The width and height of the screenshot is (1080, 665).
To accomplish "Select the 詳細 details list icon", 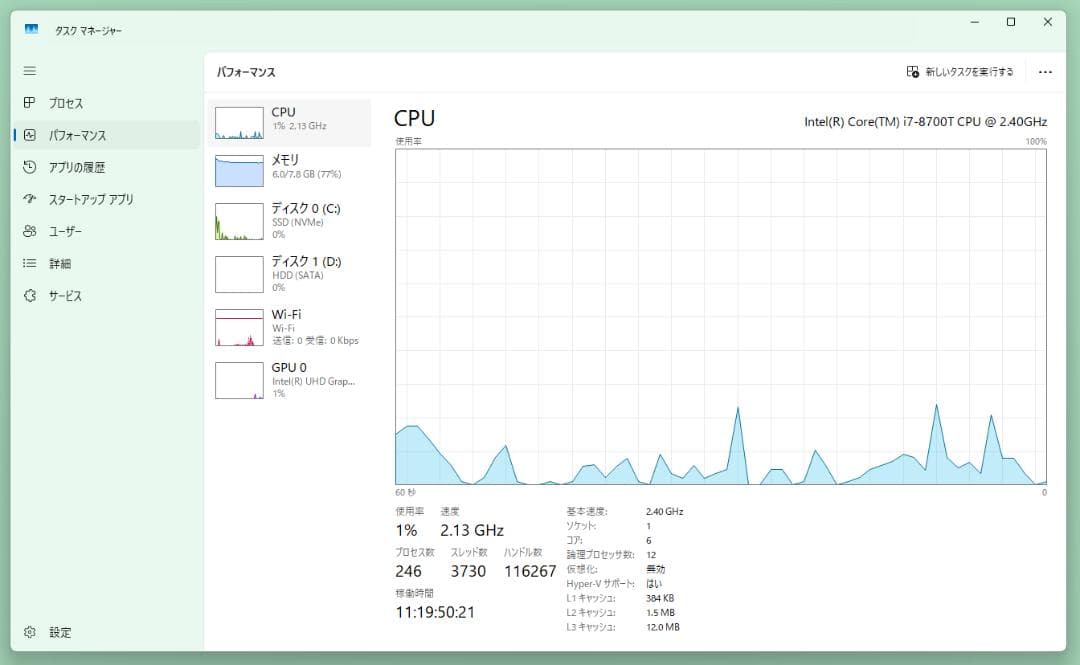I will tap(30, 264).
